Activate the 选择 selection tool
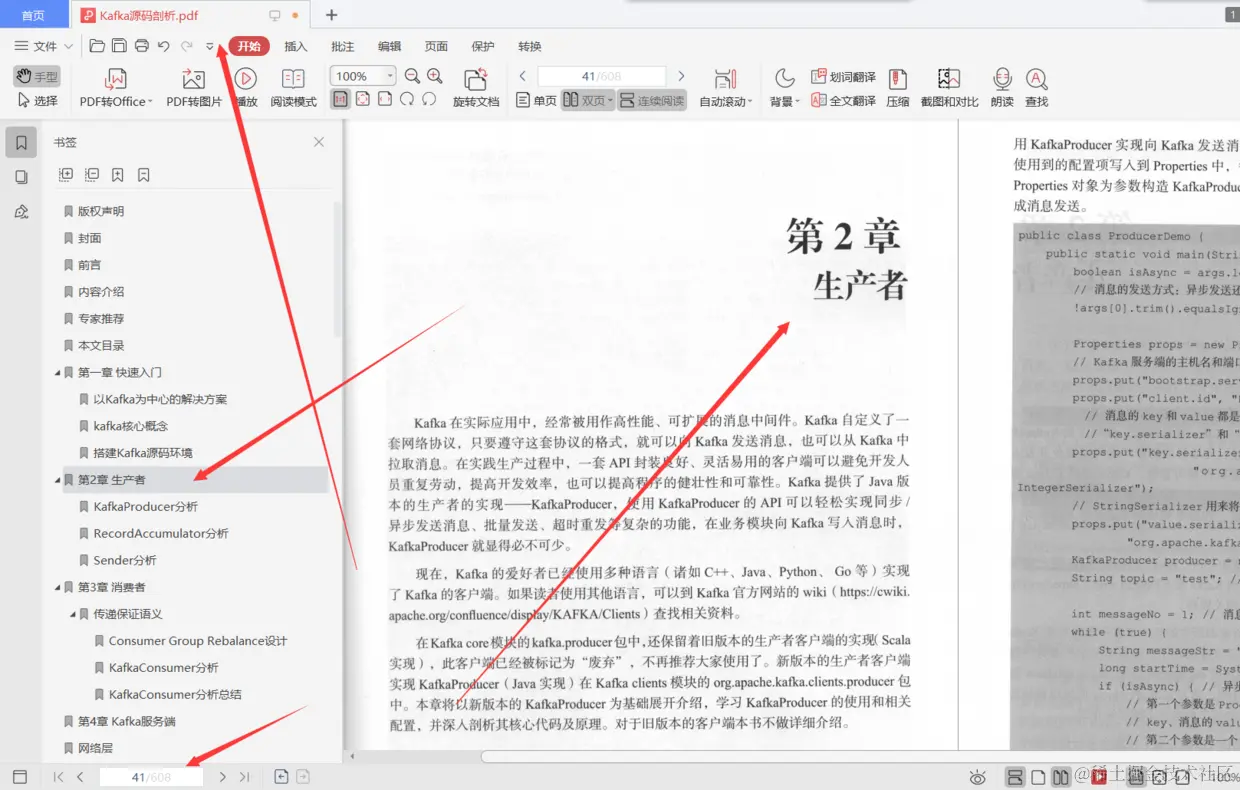1240x790 pixels. point(37,100)
